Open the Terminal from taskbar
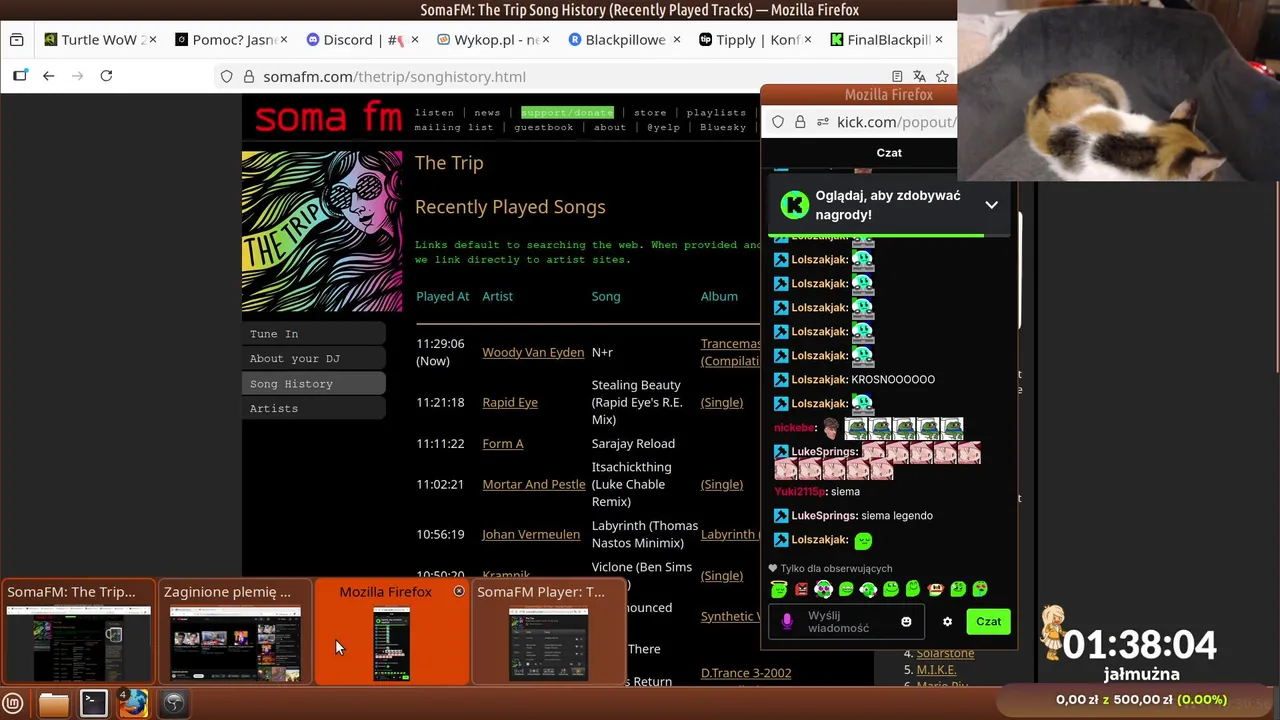Screen dimensions: 1280x720 (x=94, y=703)
